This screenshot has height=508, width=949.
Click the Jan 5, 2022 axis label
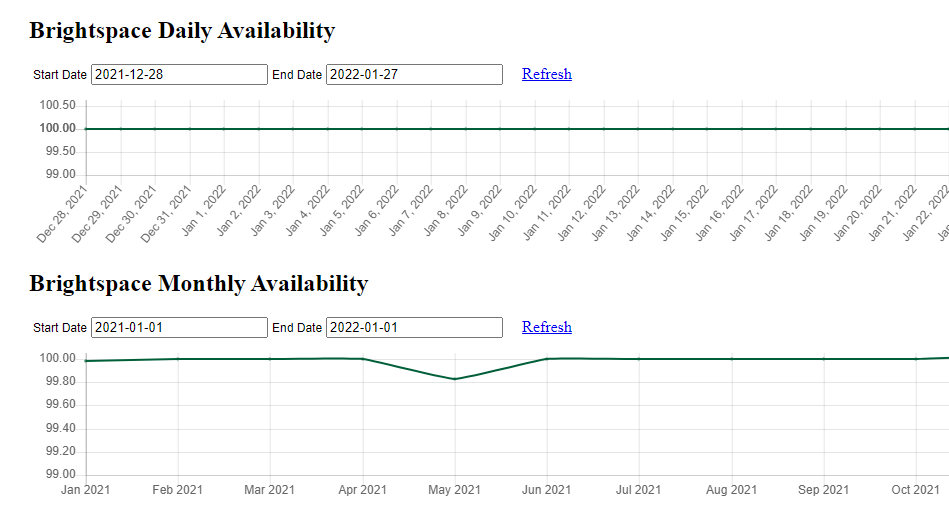(x=341, y=209)
